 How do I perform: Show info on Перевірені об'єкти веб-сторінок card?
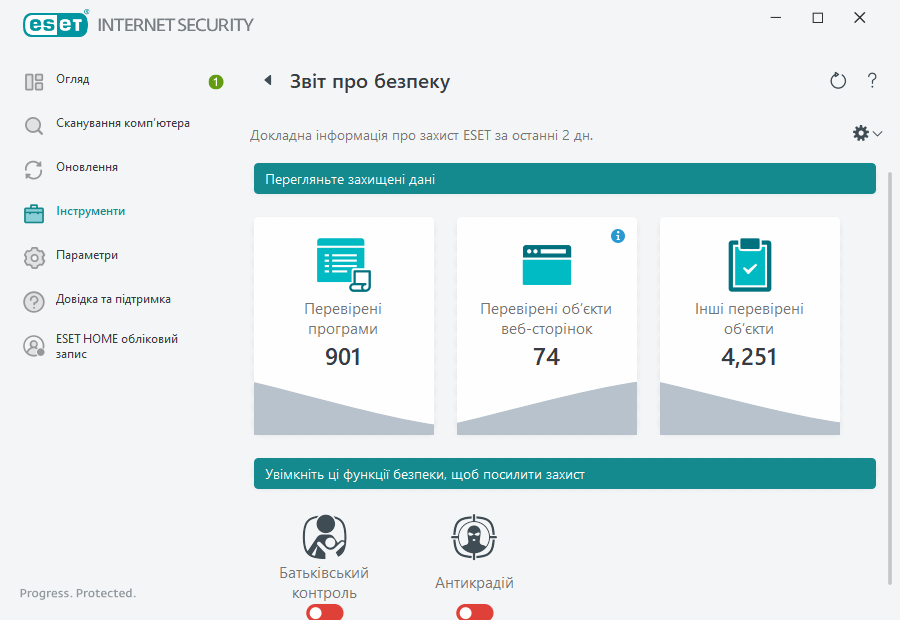coord(618,236)
